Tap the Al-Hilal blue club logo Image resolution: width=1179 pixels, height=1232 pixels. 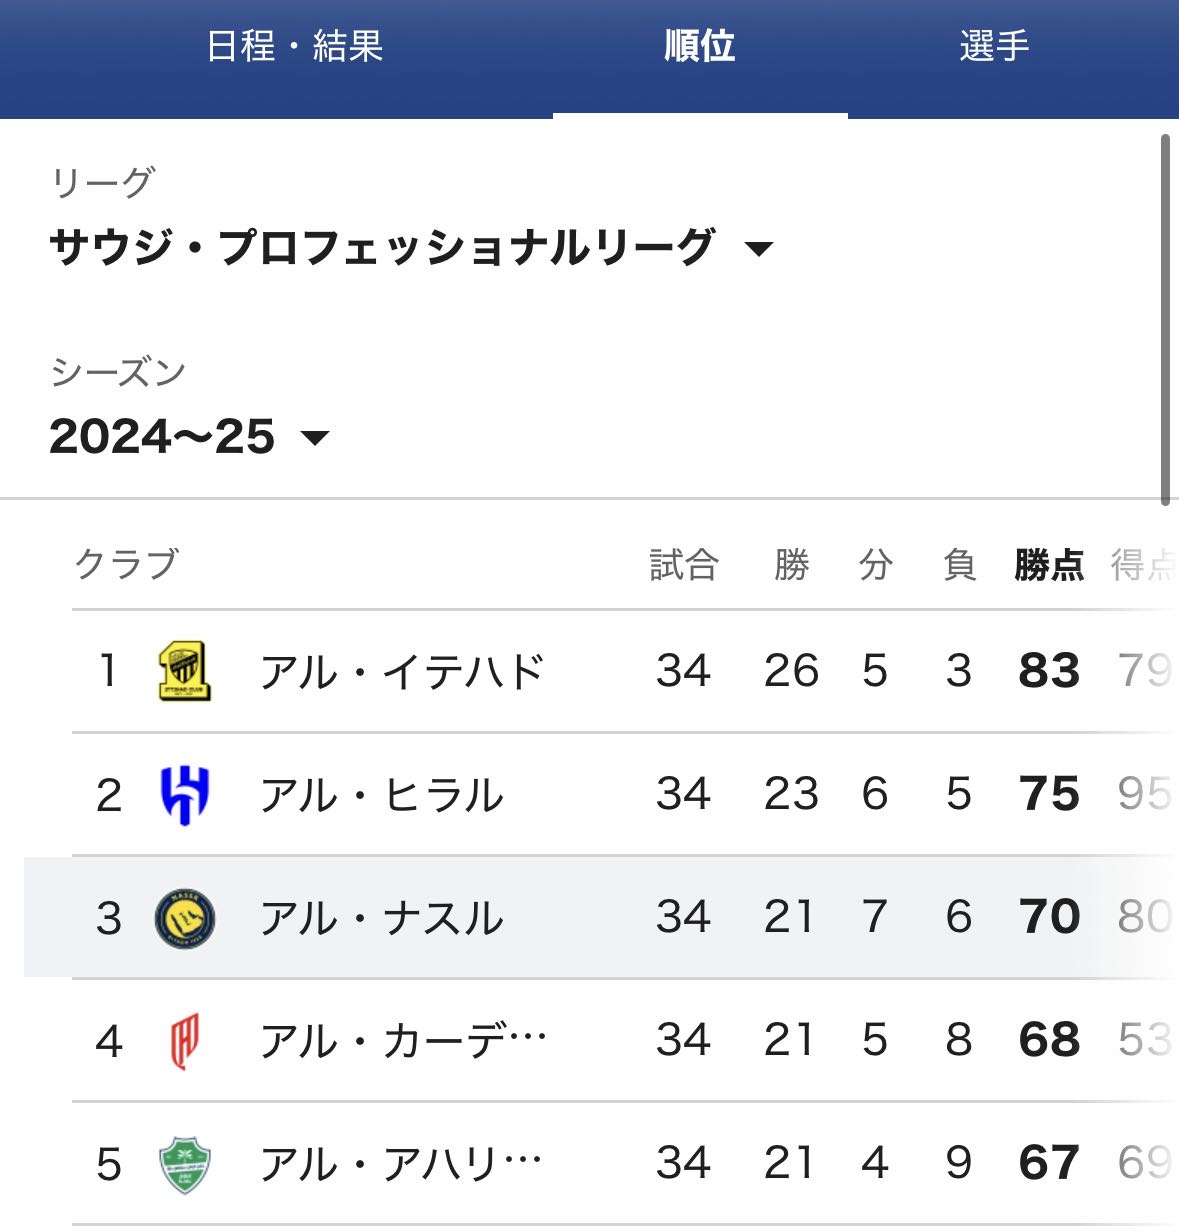coord(185,794)
